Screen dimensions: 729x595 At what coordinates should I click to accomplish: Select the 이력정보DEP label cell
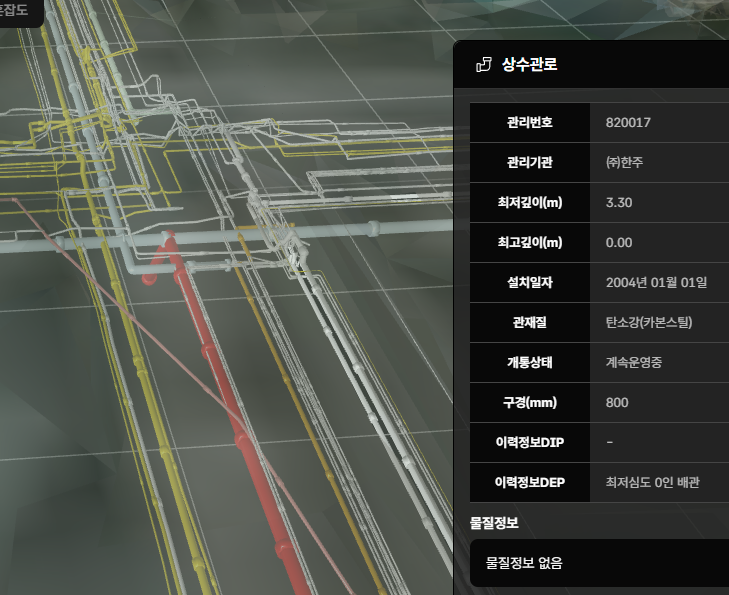click(530, 482)
